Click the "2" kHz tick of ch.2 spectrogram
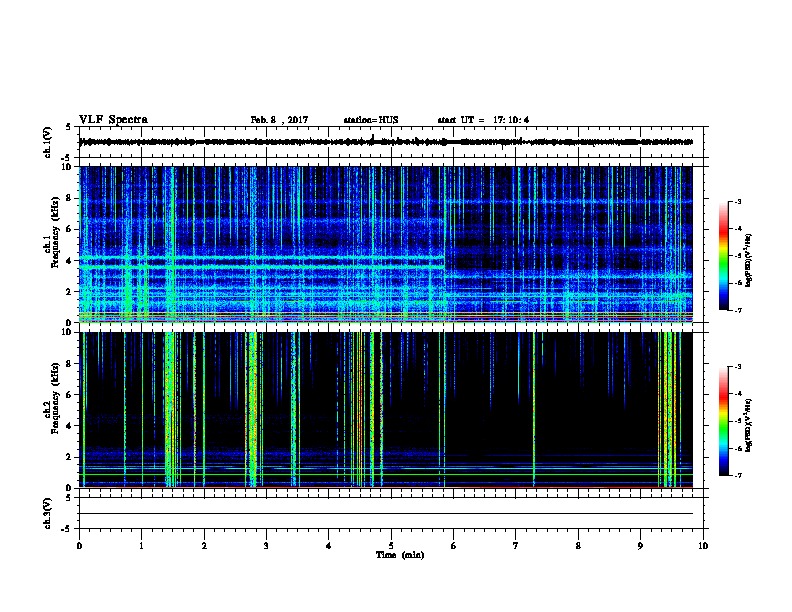 tap(70, 457)
